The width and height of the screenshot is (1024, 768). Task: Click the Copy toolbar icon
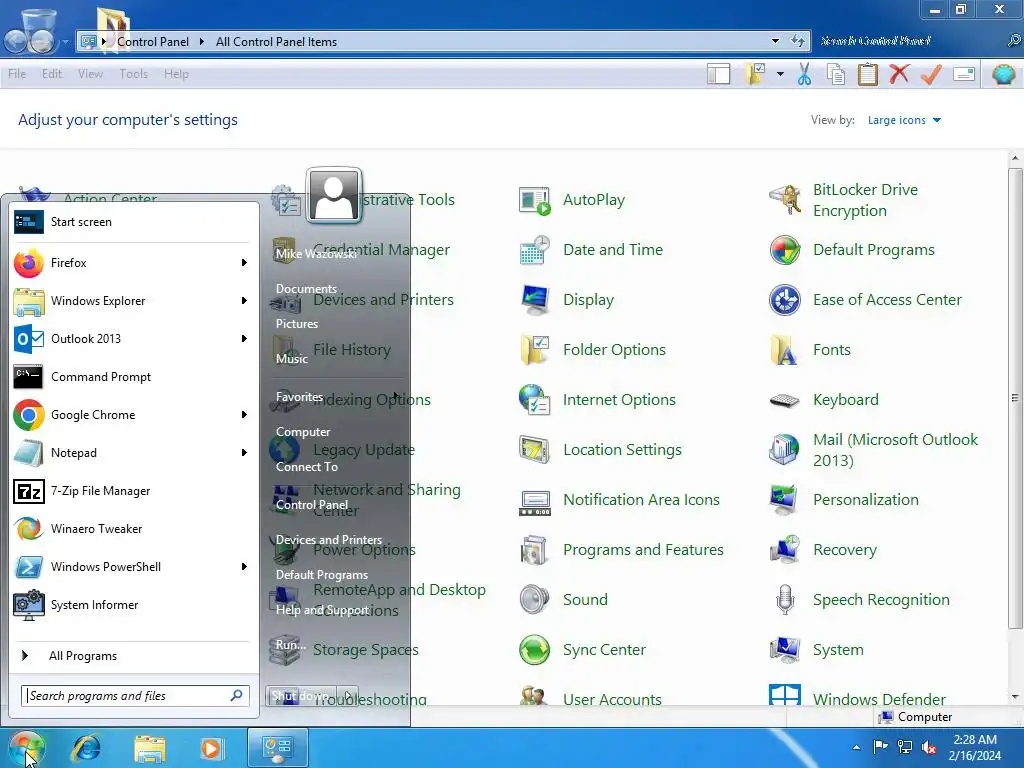(836, 74)
